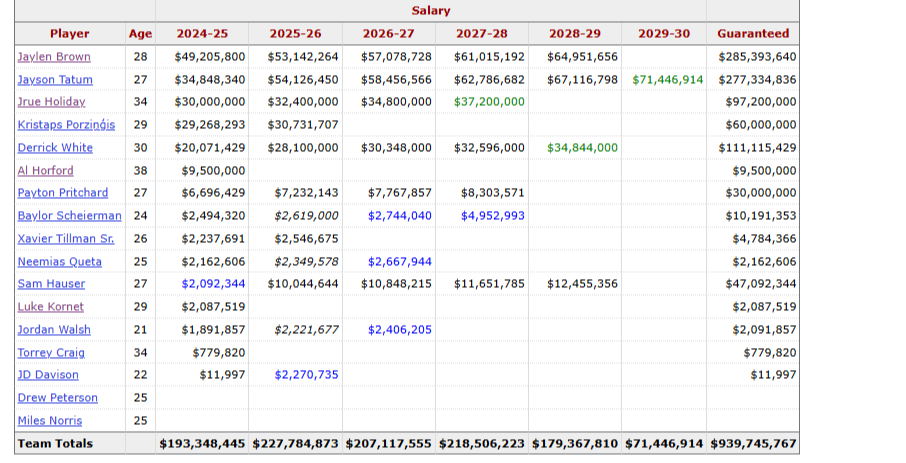The width and height of the screenshot is (906, 463).
Task: Select the $207,117,555 team total
Action: tap(388, 444)
